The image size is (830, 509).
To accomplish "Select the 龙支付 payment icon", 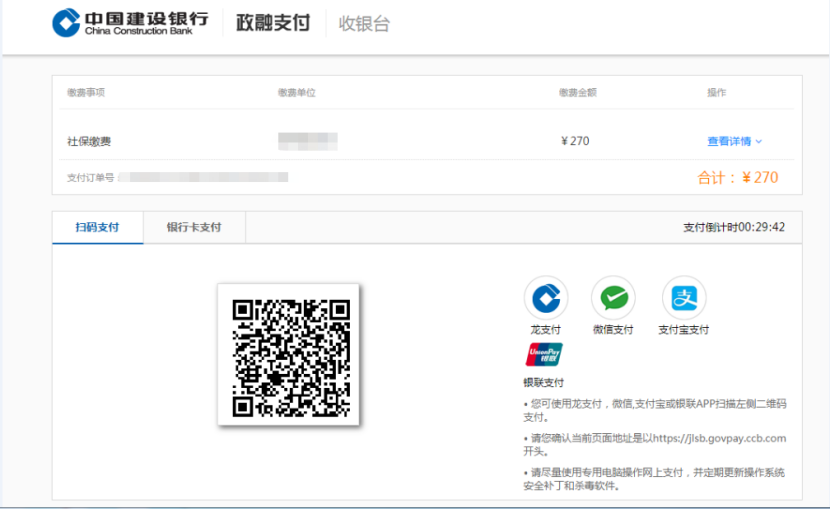I will tap(546, 298).
